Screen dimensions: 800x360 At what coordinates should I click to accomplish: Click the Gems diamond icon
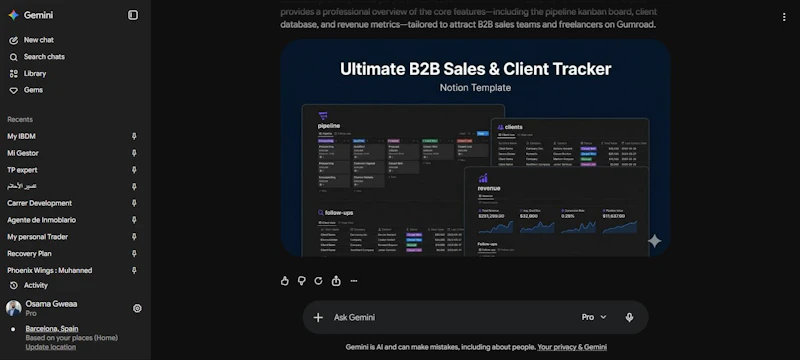click(14, 90)
